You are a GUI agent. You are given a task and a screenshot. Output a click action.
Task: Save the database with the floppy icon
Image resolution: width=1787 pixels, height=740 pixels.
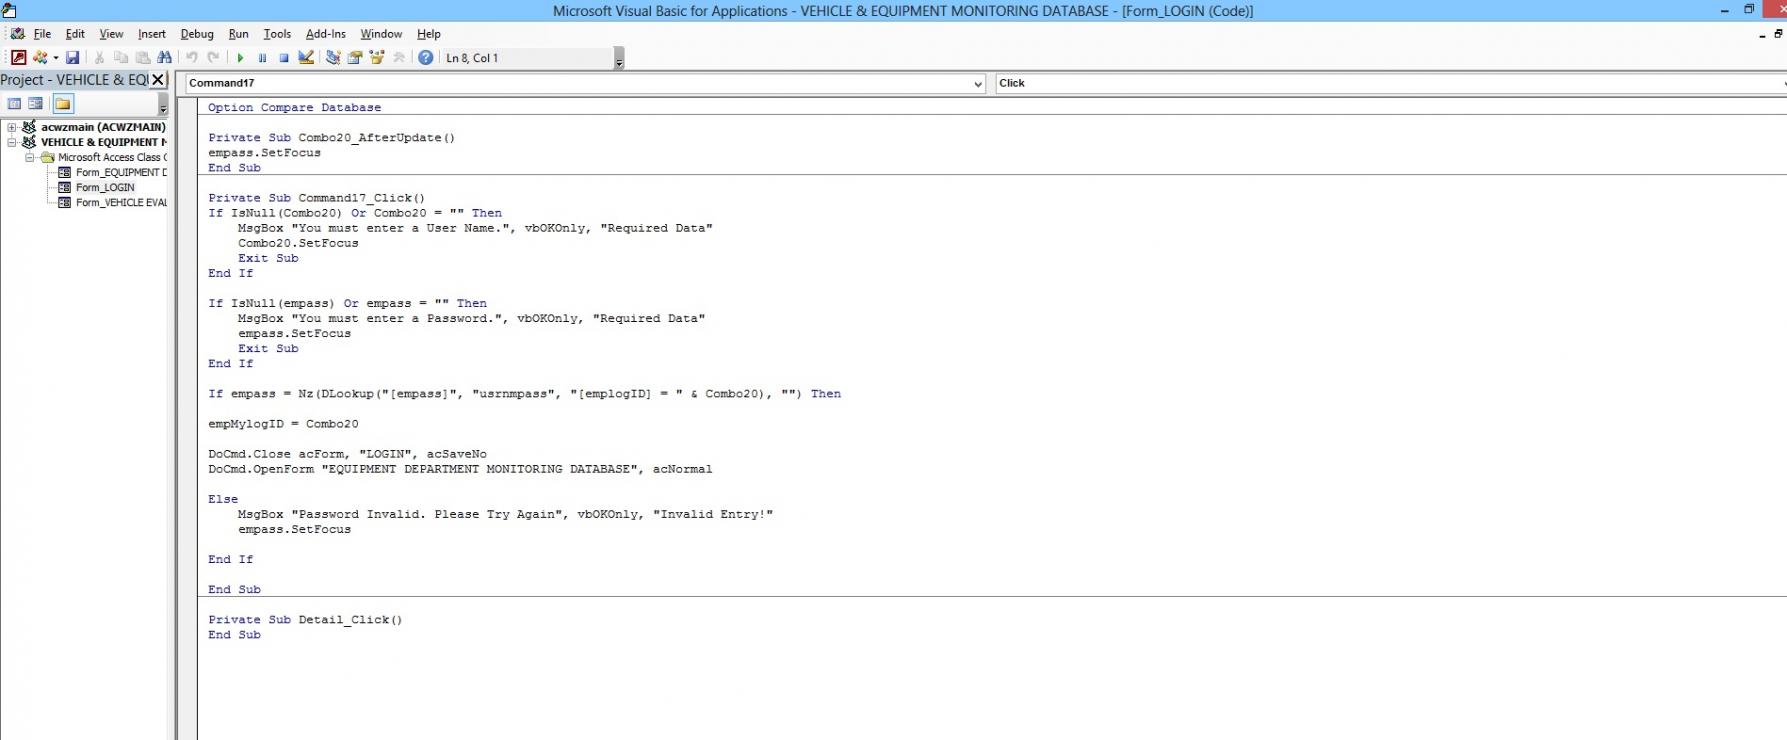pyautogui.click(x=72, y=58)
